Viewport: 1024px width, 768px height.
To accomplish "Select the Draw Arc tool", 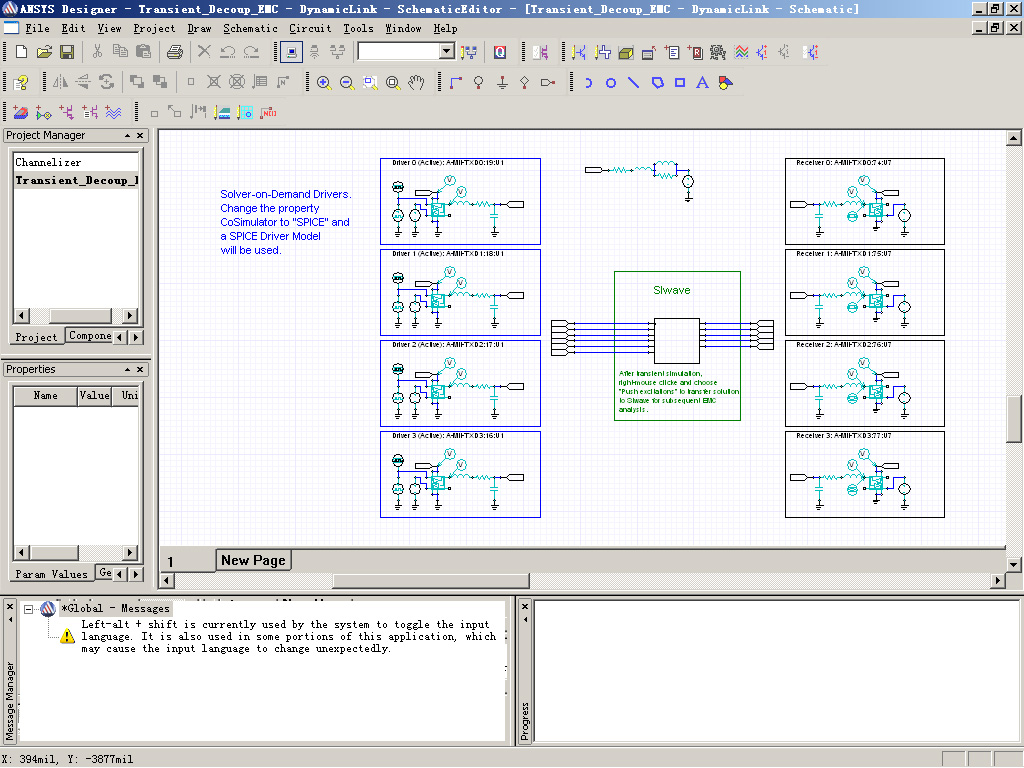I will 588,82.
